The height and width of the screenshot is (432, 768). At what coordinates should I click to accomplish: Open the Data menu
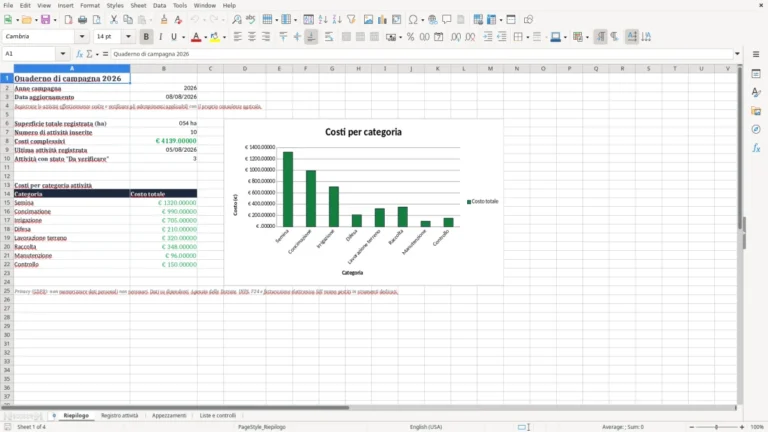tap(159, 5)
